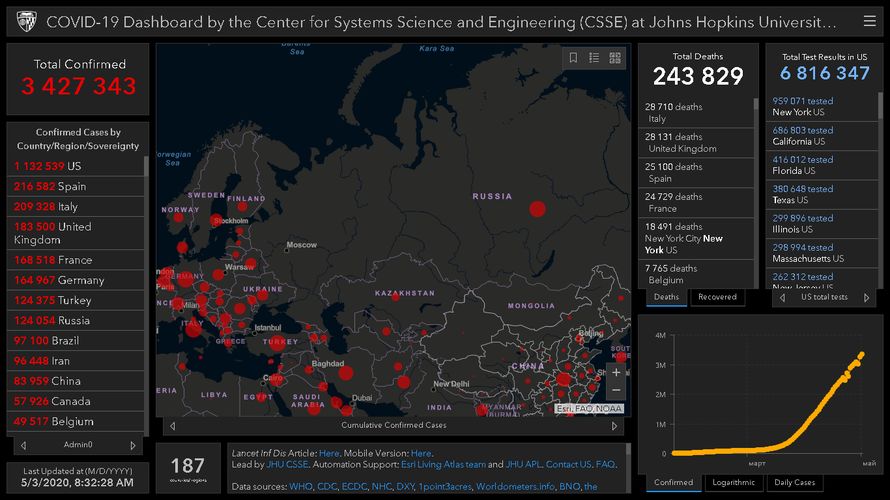This screenshot has height=500, width=890.
Task: Switch chart to Logarithmic view
Action: [733, 482]
